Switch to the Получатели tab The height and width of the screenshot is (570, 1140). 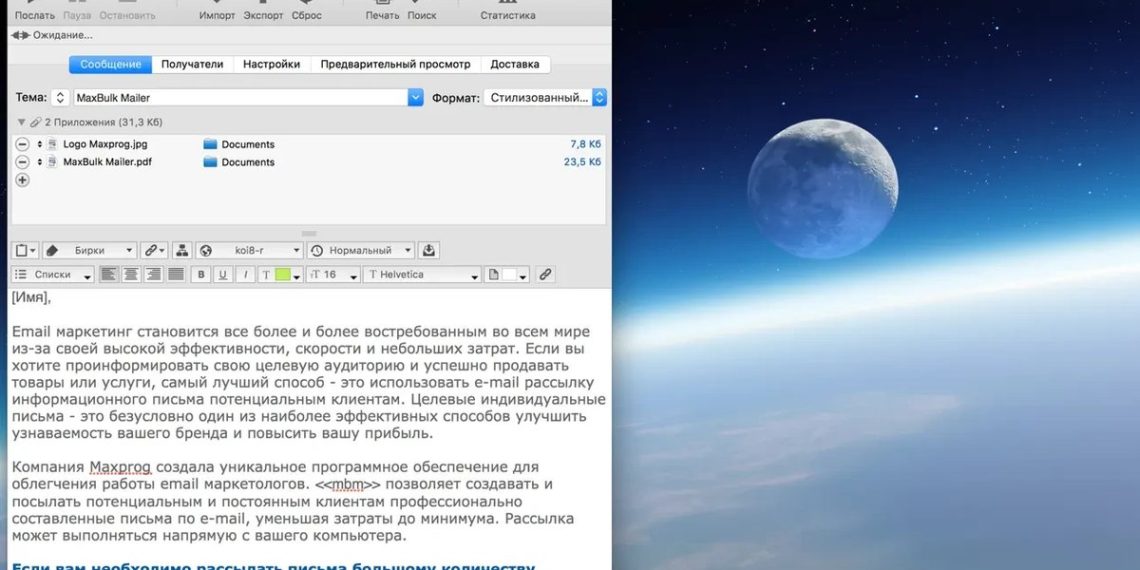[x=192, y=64]
